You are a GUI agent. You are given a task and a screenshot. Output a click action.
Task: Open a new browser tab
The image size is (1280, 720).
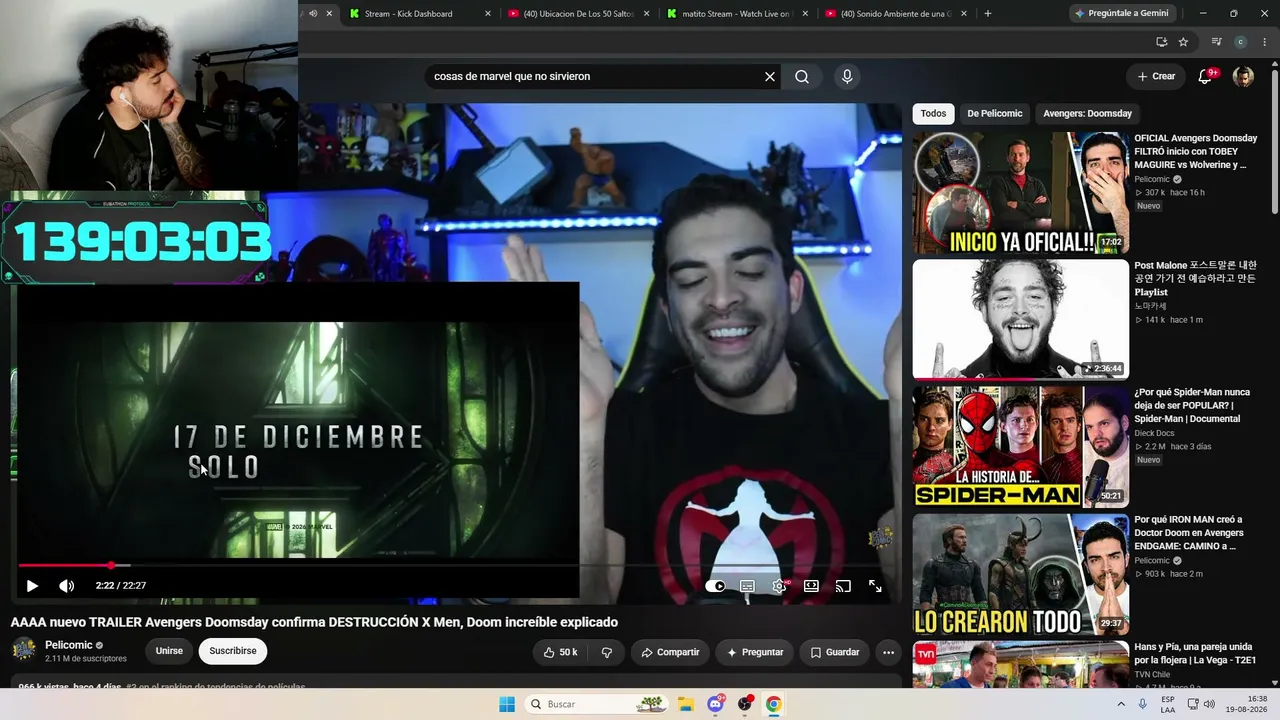coord(988,14)
